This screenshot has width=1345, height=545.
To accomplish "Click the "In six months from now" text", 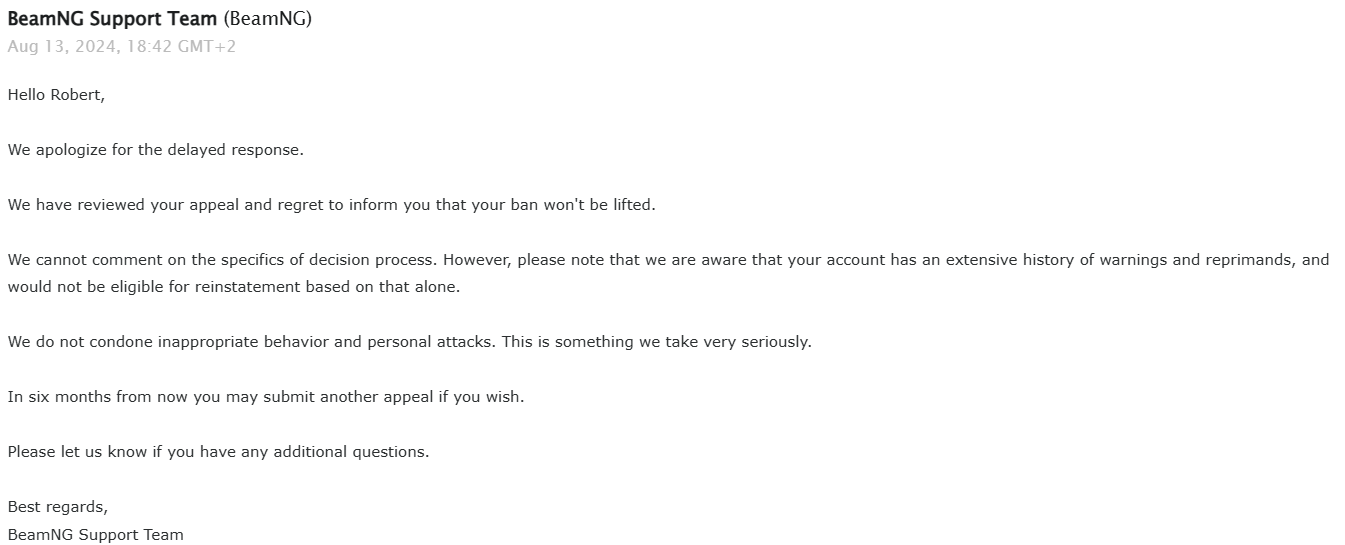I will (98, 397).
